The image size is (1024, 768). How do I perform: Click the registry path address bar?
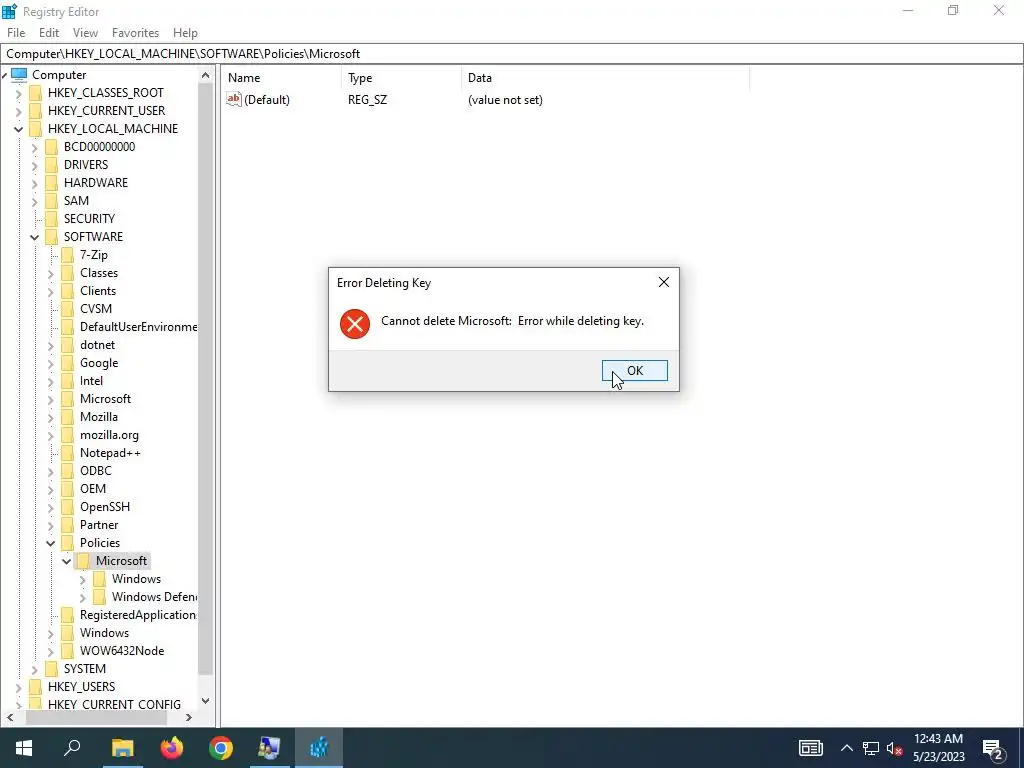512,54
